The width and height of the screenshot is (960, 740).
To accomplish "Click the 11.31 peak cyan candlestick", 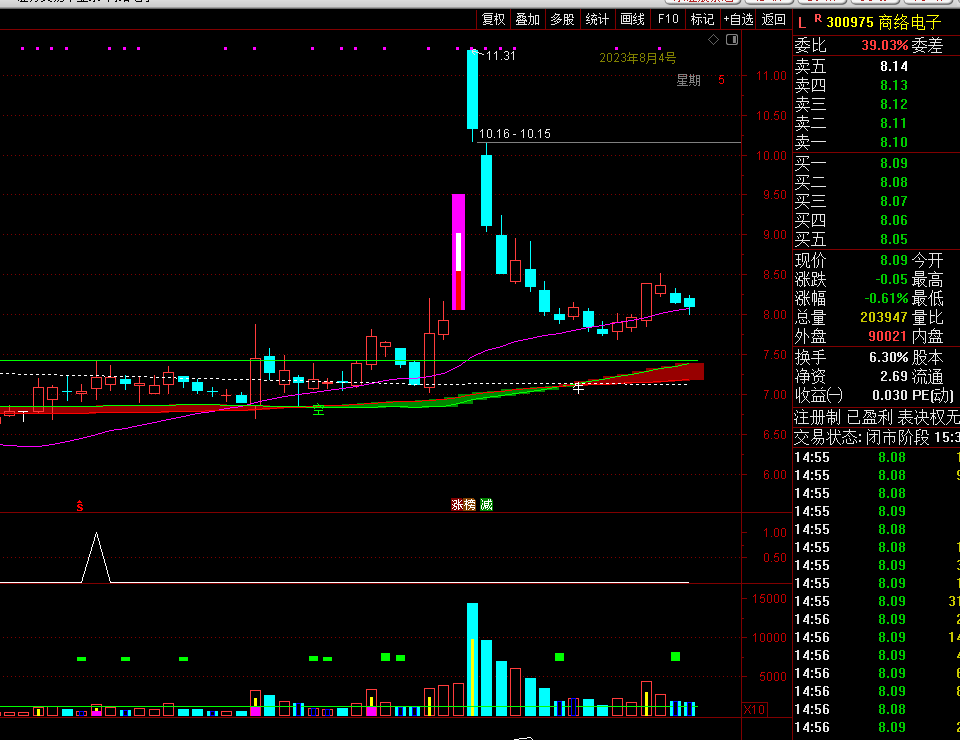I will tap(472, 89).
